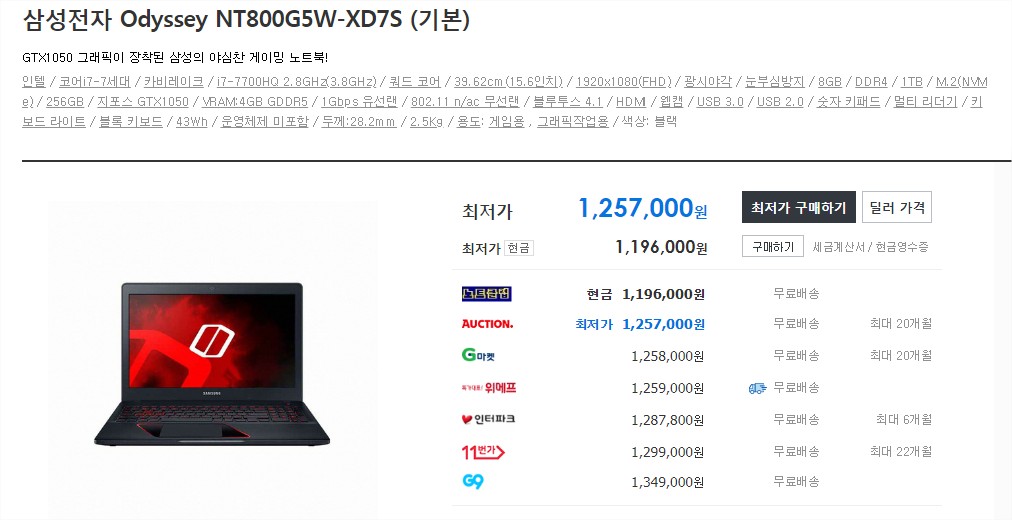The image size is (1012, 520).
Task: Select the Auction price 1,257,000원
Action: tap(663, 324)
